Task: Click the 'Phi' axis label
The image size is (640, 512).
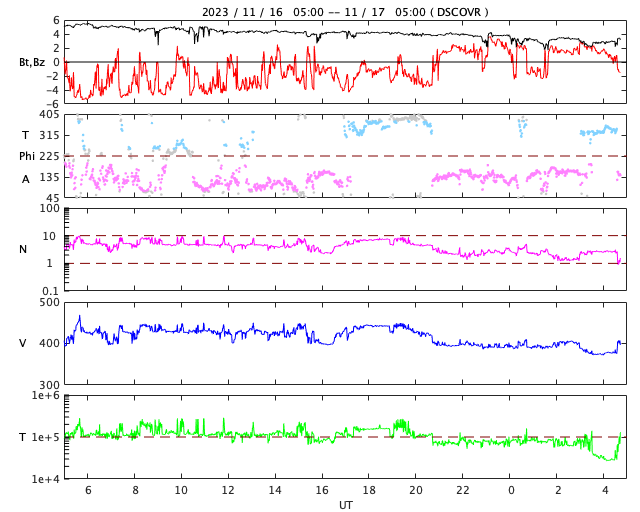Action: coord(27,156)
